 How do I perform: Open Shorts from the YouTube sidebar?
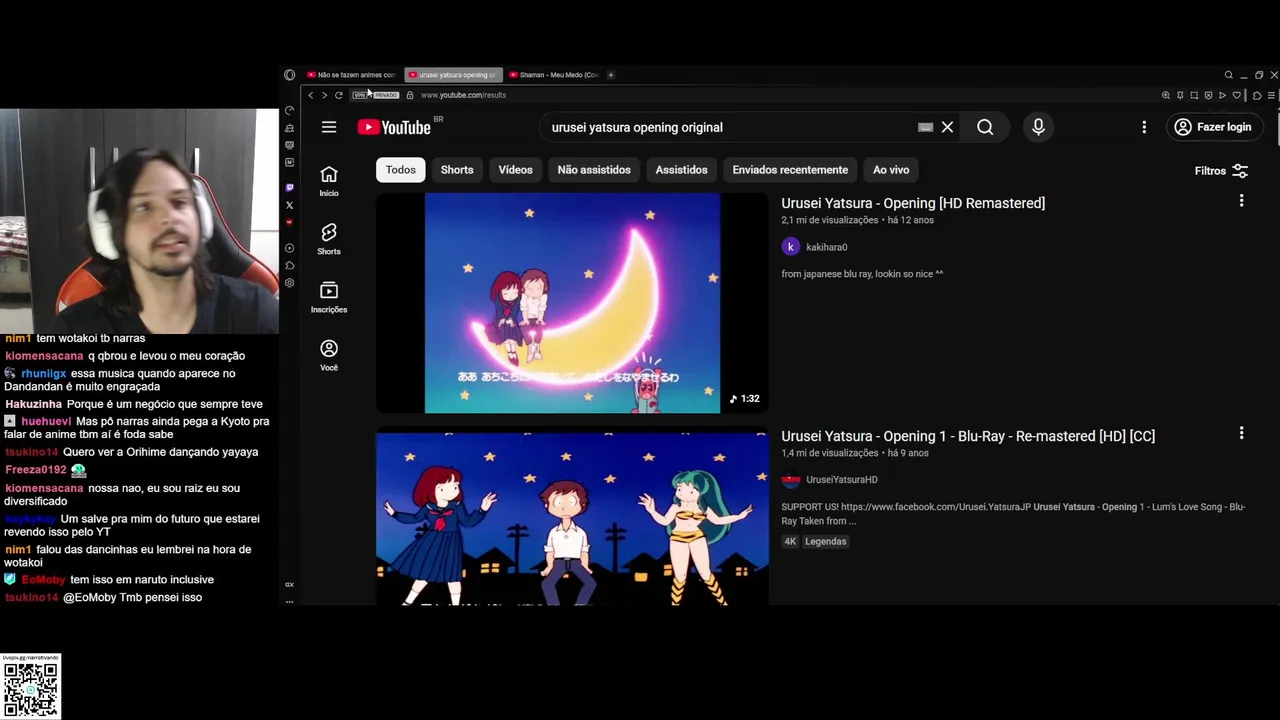pos(329,239)
